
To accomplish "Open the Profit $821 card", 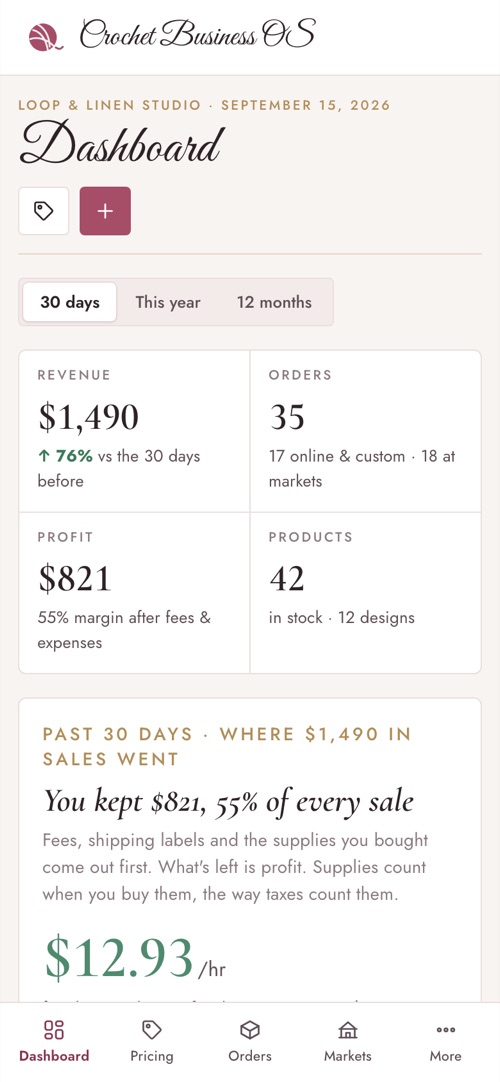I will click(x=134, y=593).
